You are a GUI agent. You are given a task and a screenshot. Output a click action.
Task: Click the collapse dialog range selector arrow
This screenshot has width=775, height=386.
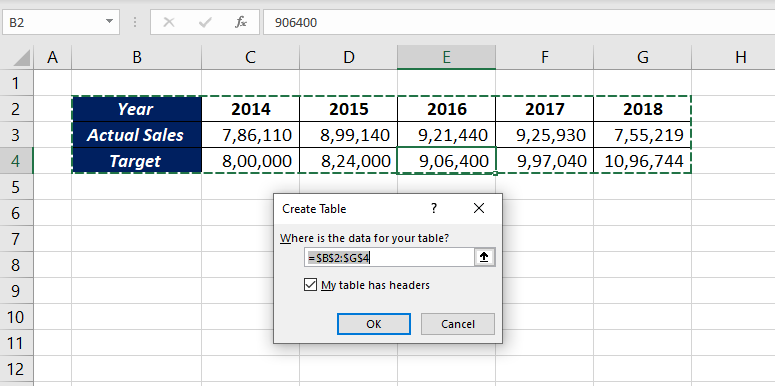(x=485, y=257)
